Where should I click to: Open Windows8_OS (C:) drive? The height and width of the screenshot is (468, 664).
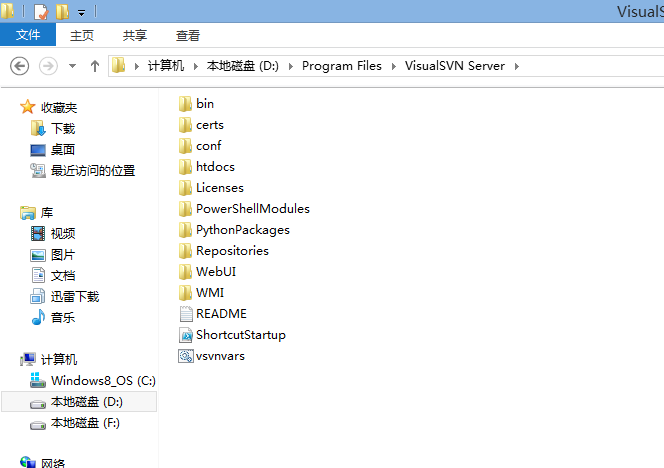click(x=103, y=381)
